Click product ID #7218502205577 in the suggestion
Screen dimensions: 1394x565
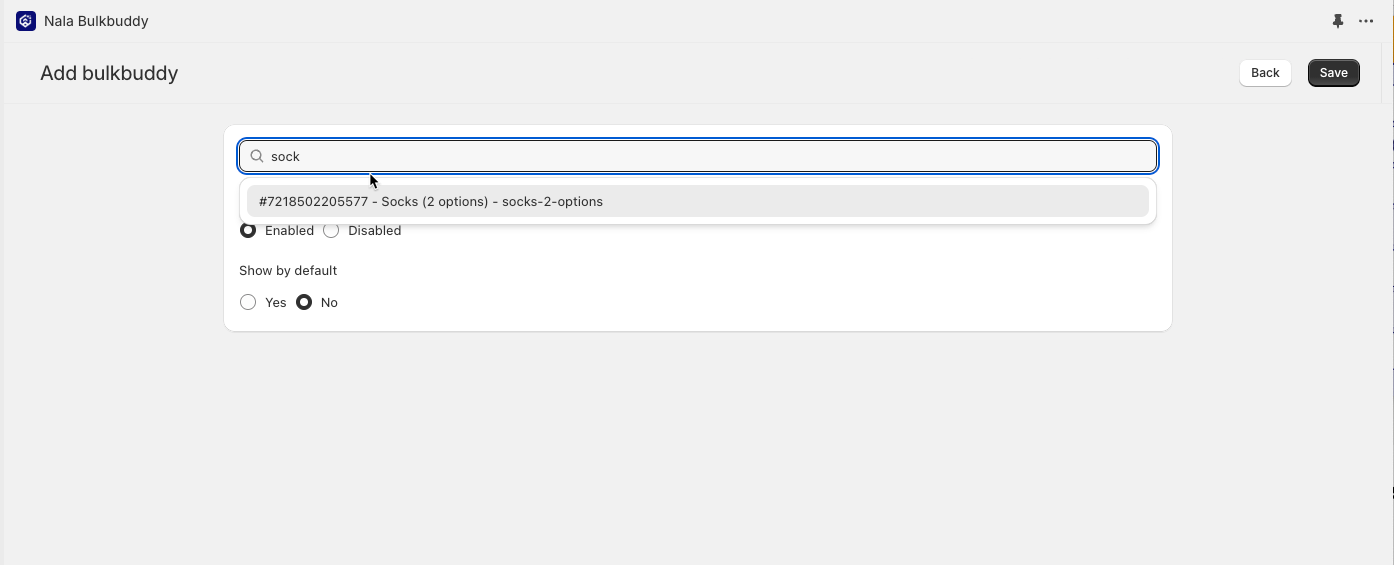pyautogui.click(x=313, y=201)
